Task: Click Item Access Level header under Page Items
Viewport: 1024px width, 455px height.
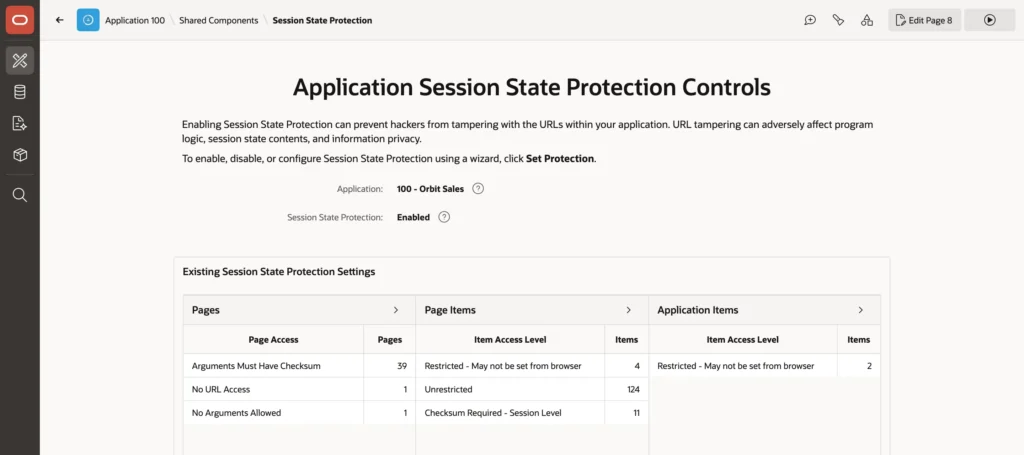Action: click(510, 339)
